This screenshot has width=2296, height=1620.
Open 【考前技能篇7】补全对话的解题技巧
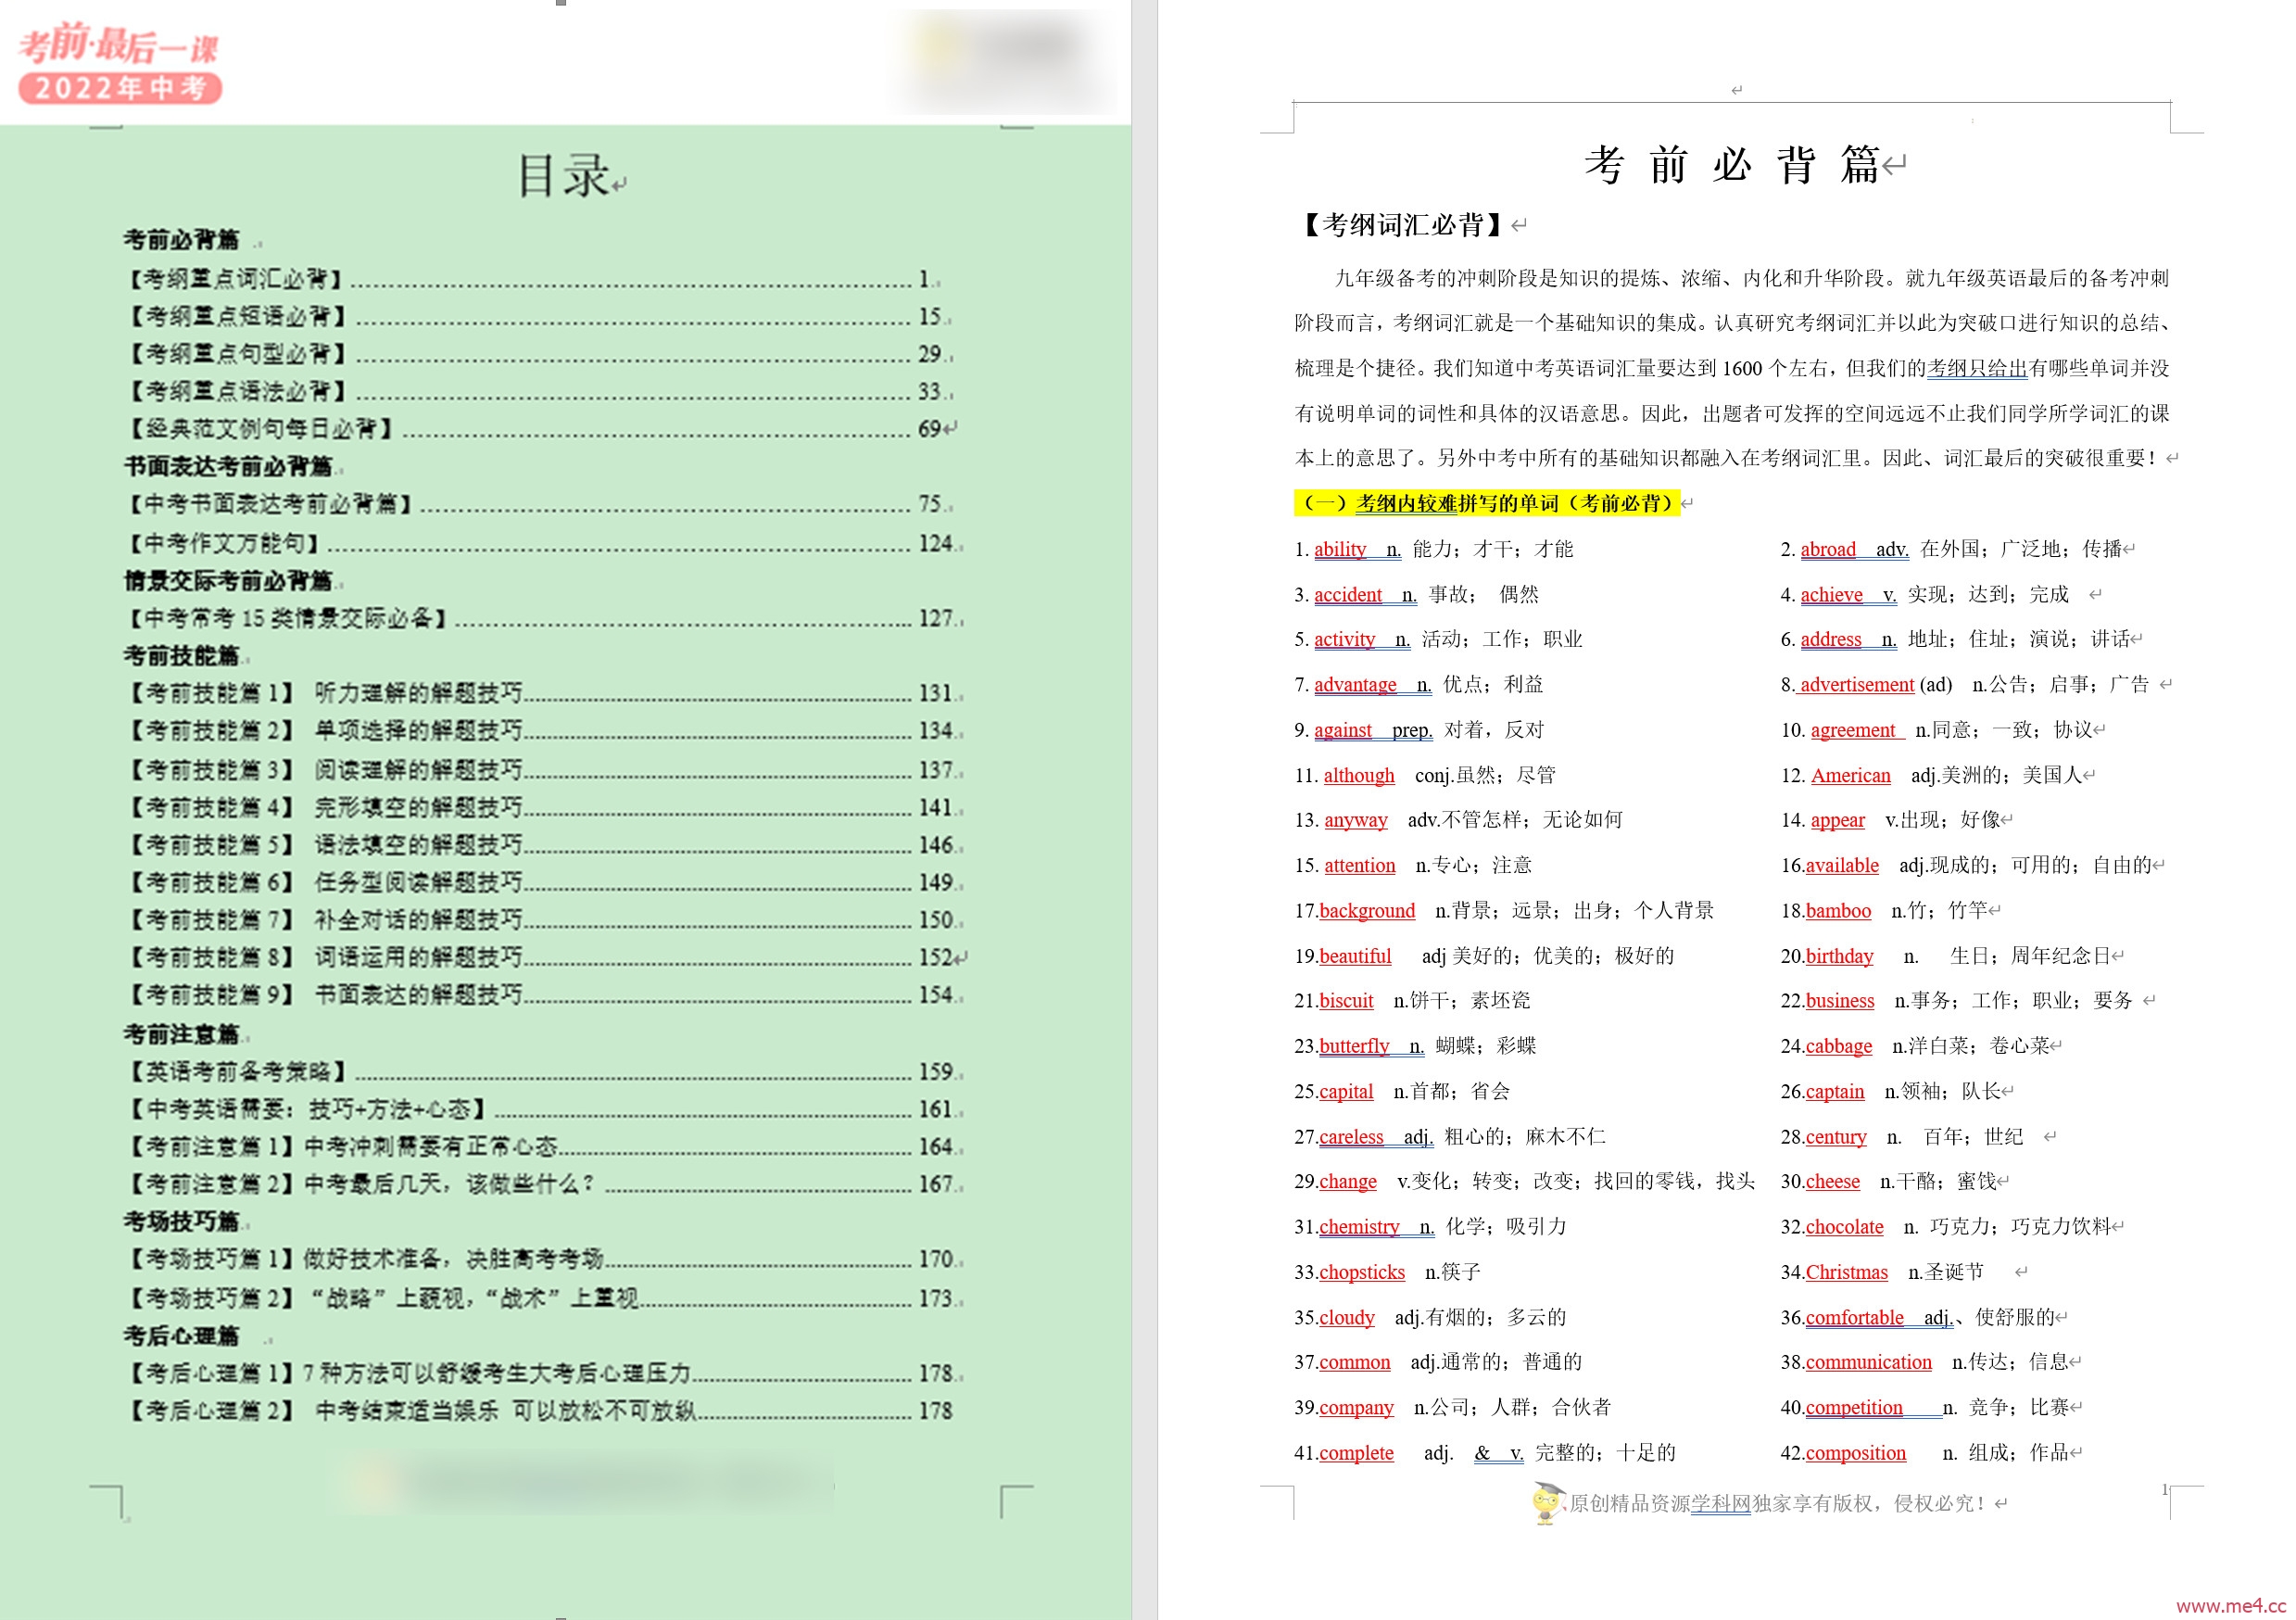(541, 920)
